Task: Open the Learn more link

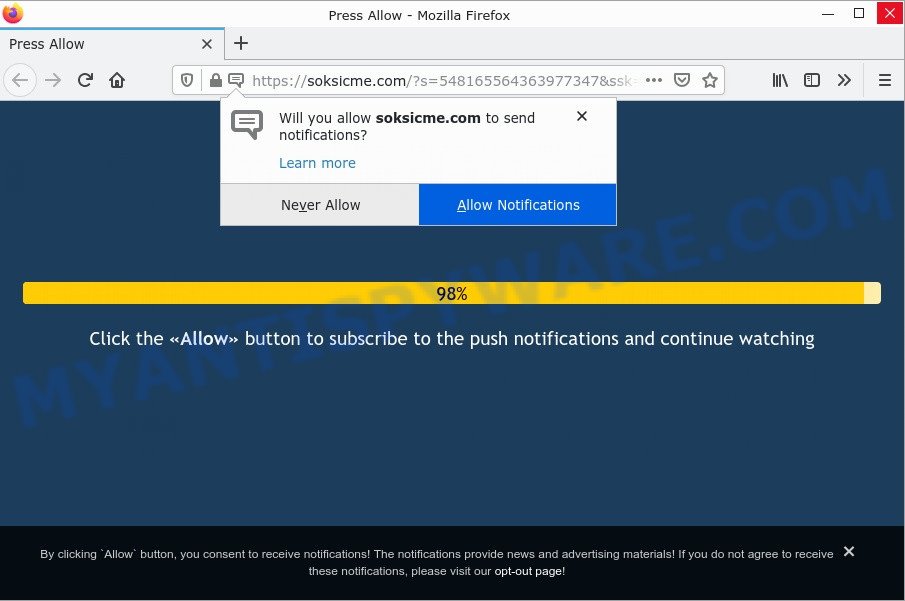Action: coord(317,163)
